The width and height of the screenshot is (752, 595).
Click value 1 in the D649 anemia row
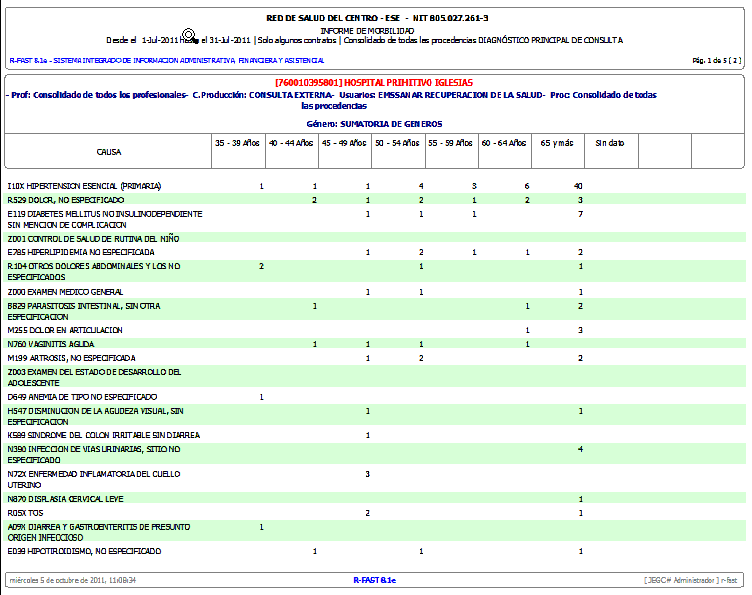261,397
